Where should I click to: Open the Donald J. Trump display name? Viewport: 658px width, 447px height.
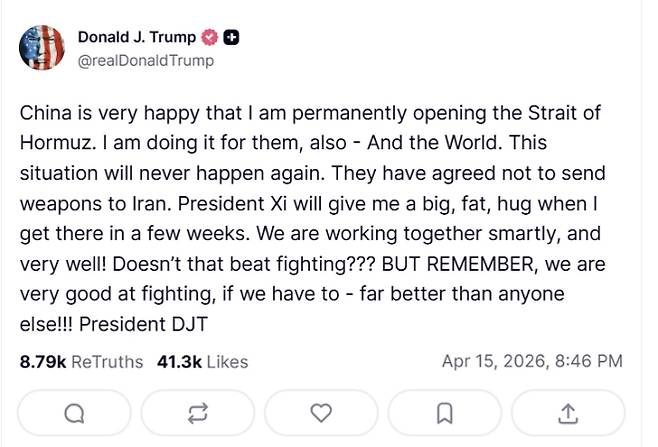click(x=137, y=38)
